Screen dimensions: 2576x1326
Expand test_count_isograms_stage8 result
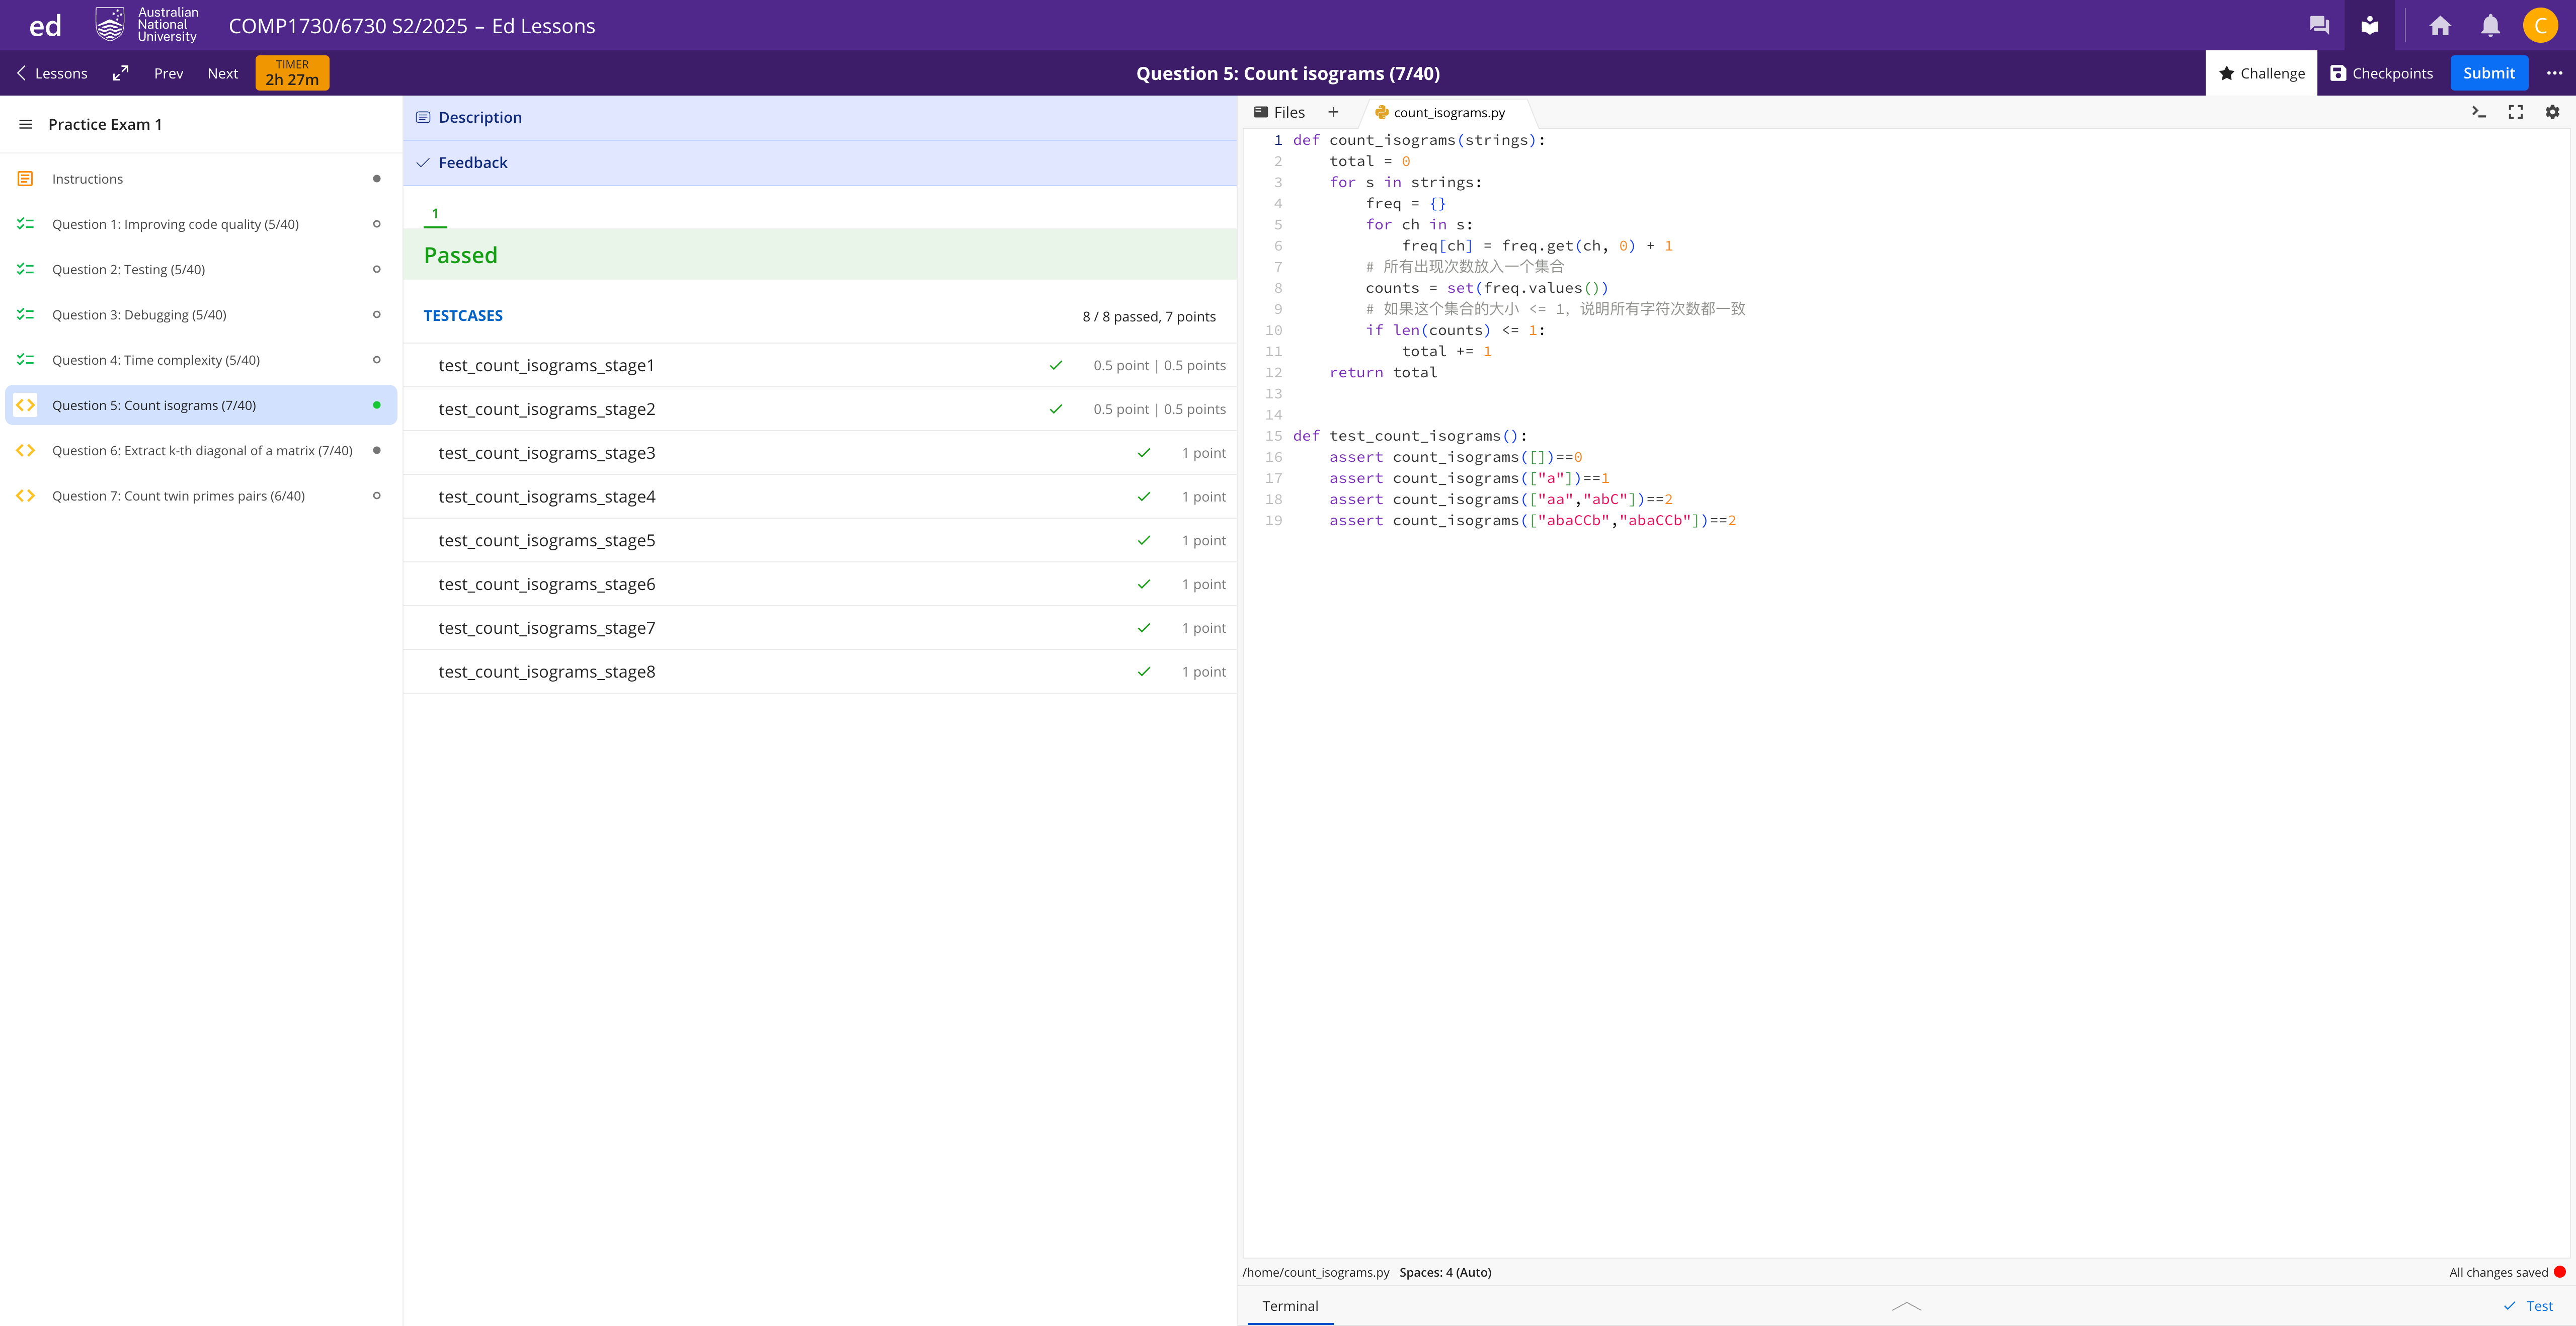(x=820, y=671)
